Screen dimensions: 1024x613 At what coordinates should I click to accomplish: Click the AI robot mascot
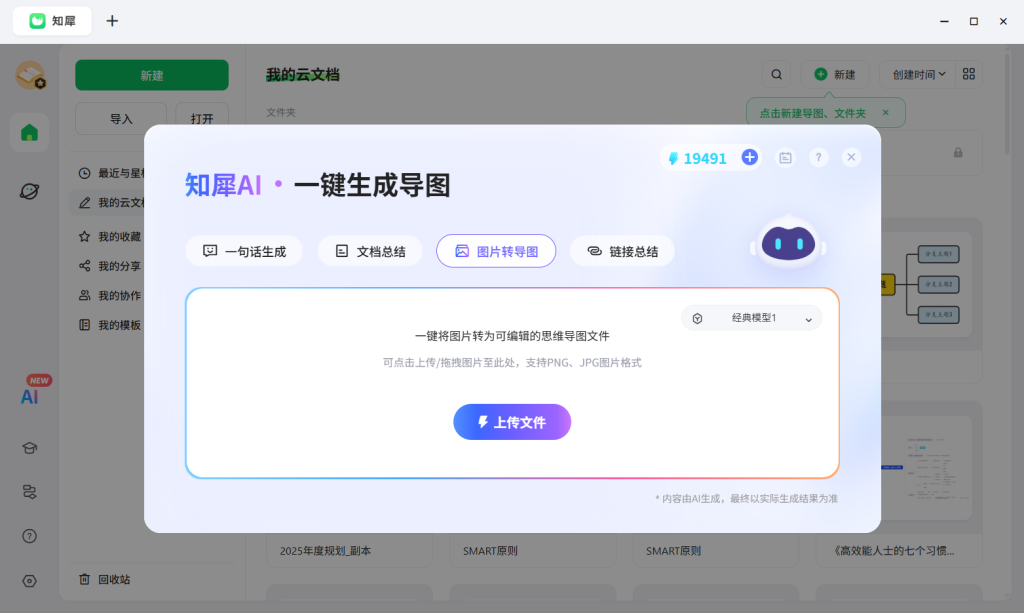788,242
